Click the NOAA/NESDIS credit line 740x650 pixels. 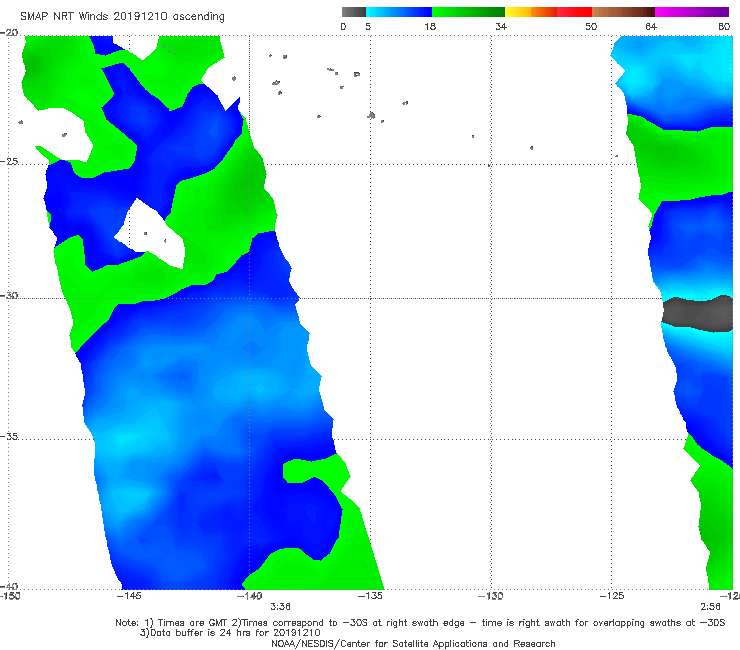pos(413,644)
